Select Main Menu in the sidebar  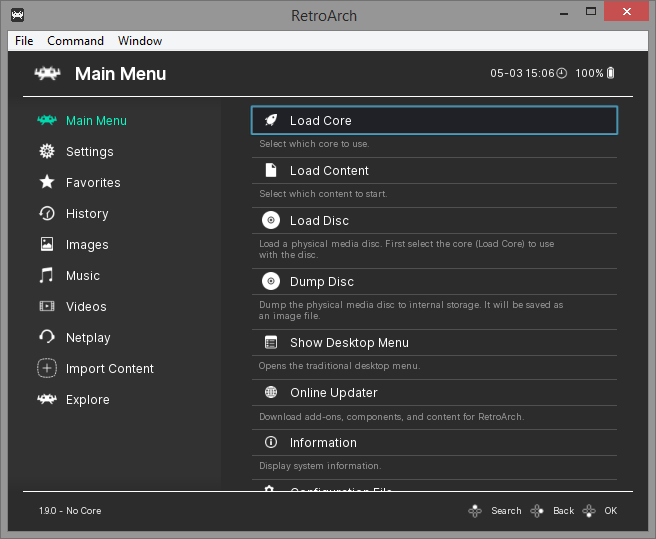[x=96, y=121]
